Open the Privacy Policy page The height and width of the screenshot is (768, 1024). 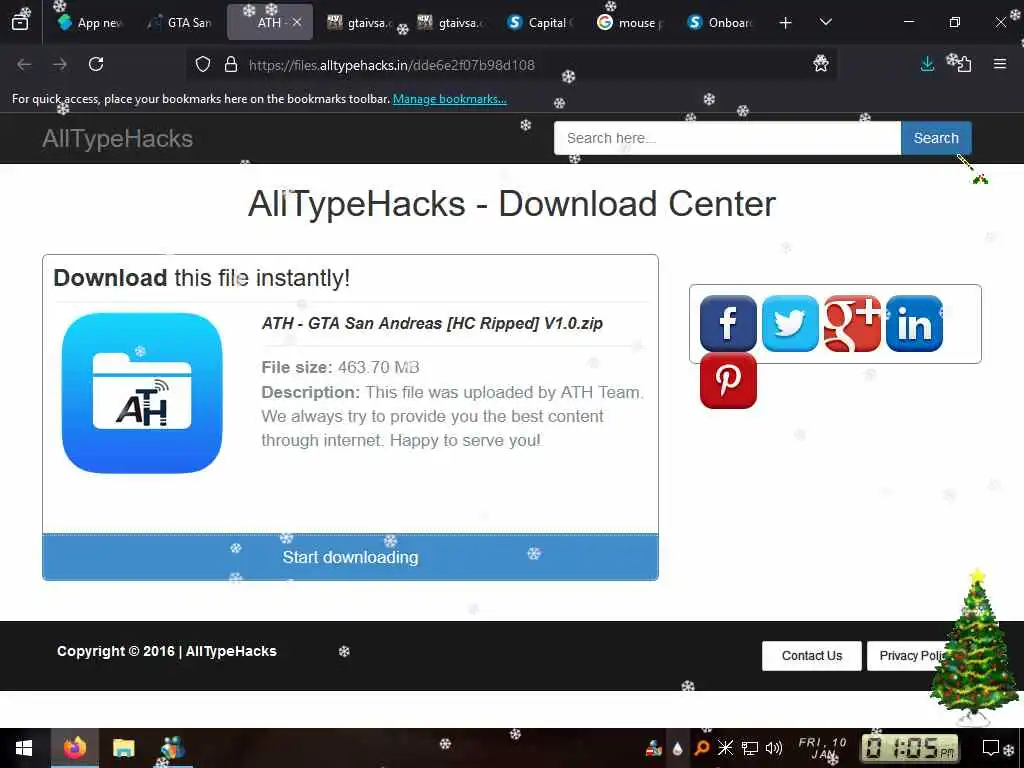[910, 656]
